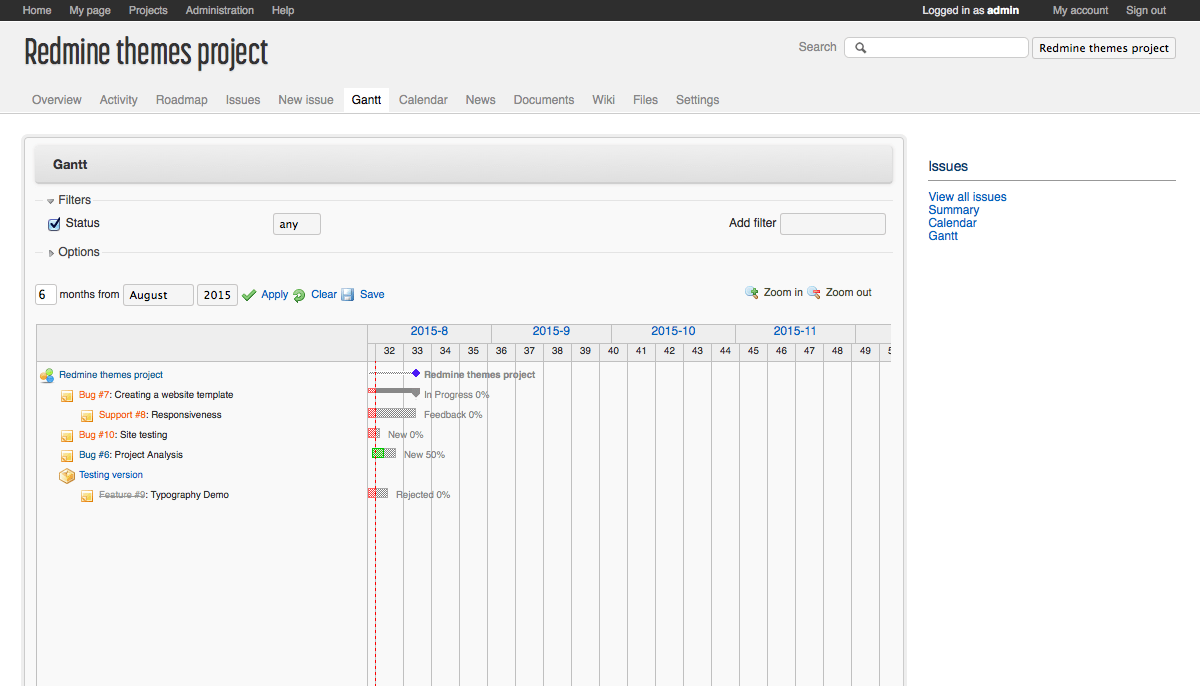The image size is (1200, 686).
Task: Click the green Bug #6 progress bar
Action: 377,453
